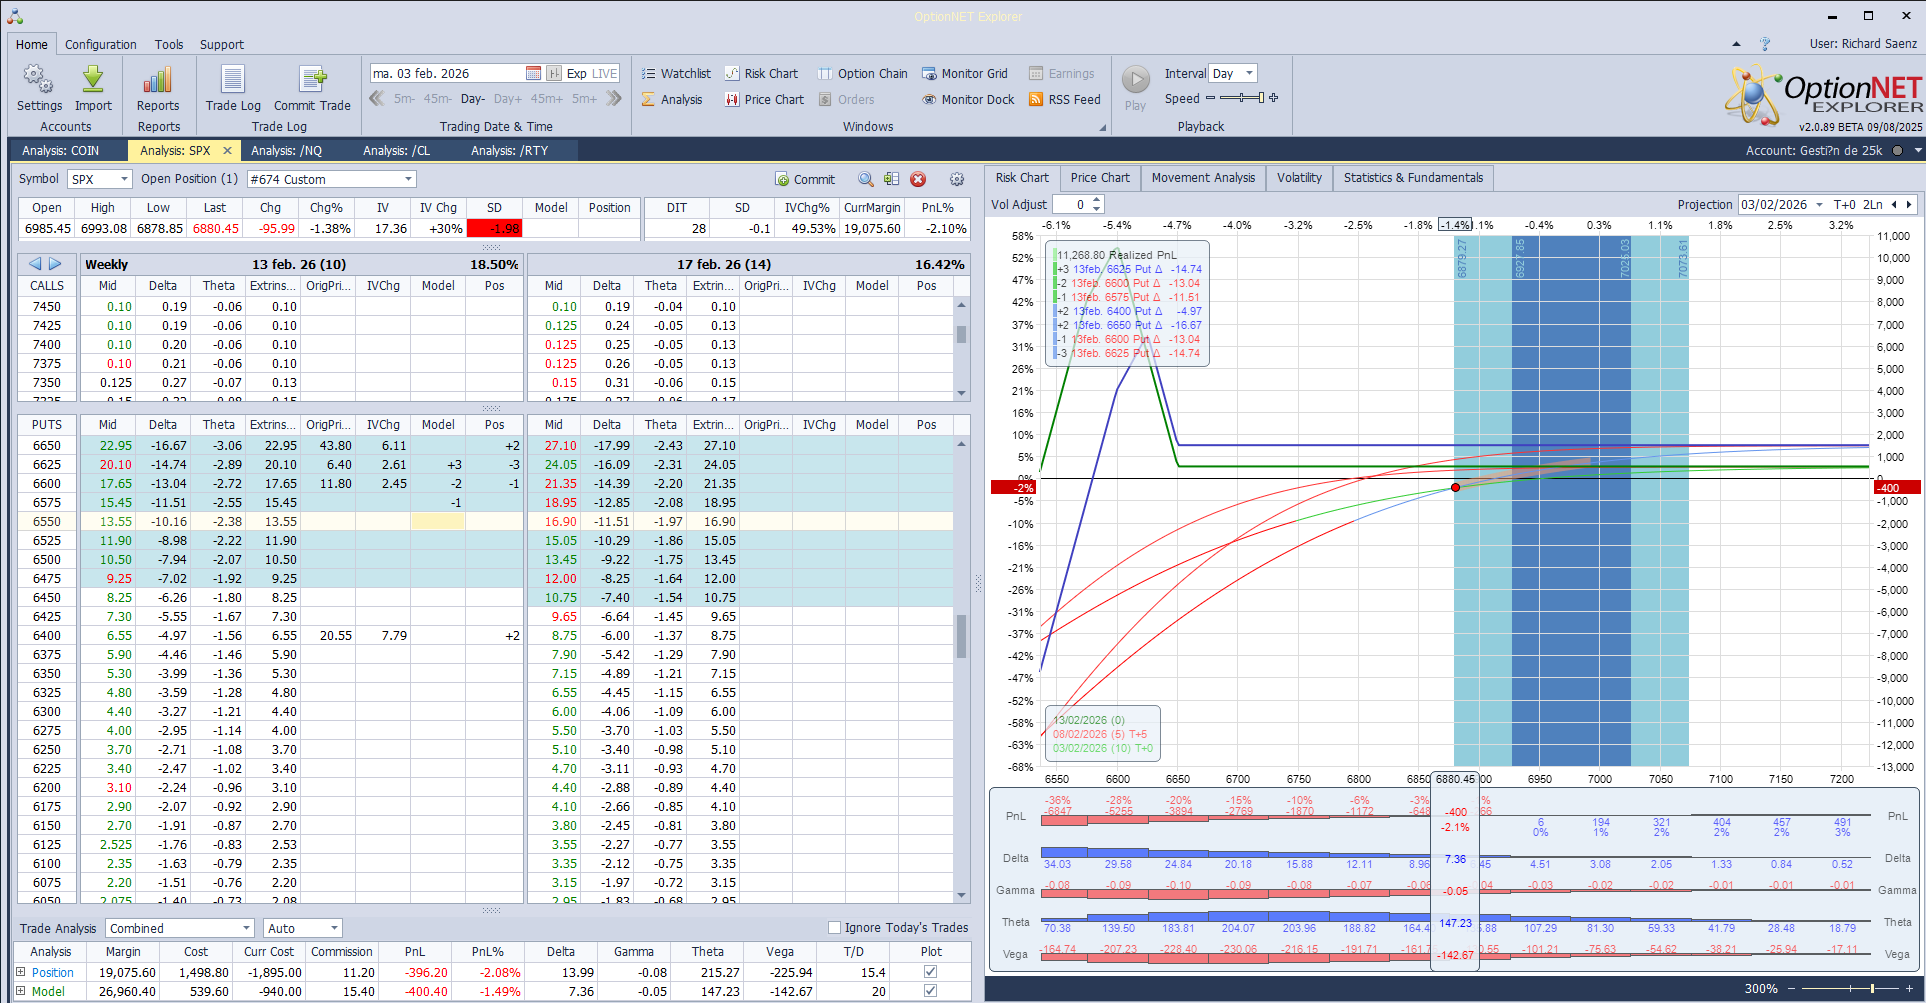This screenshot has width=1926, height=1003.
Task: Switch to the Movement Analysis tab
Action: pyautogui.click(x=1203, y=177)
